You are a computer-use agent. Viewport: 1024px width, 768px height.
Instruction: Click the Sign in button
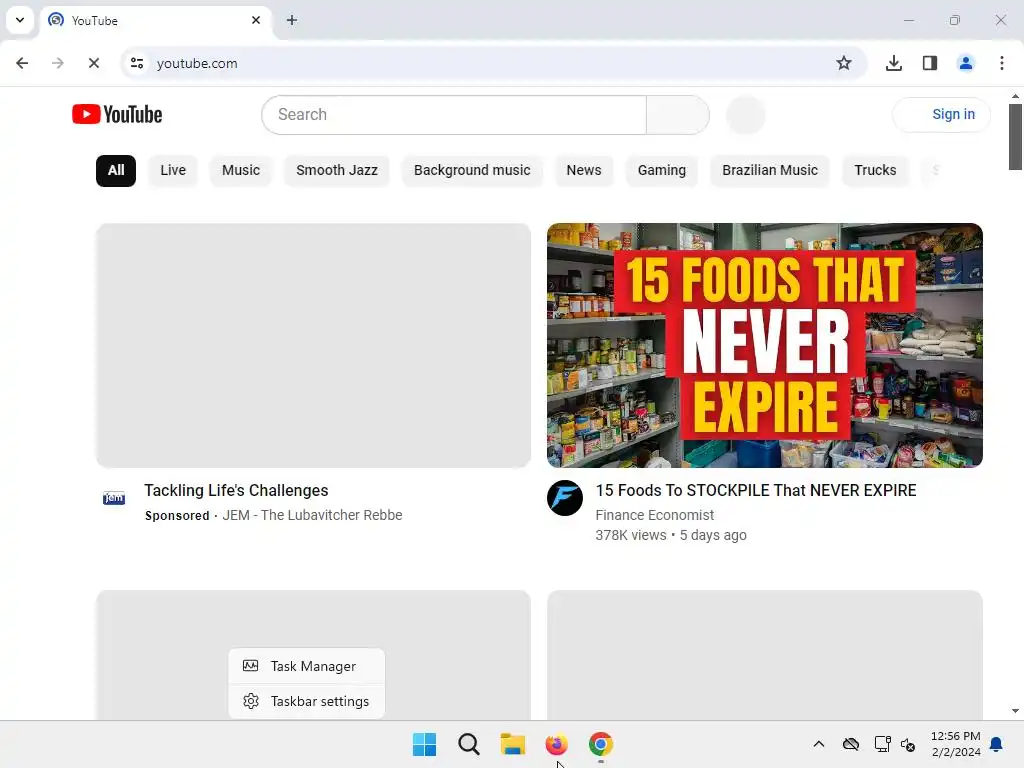(942, 114)
